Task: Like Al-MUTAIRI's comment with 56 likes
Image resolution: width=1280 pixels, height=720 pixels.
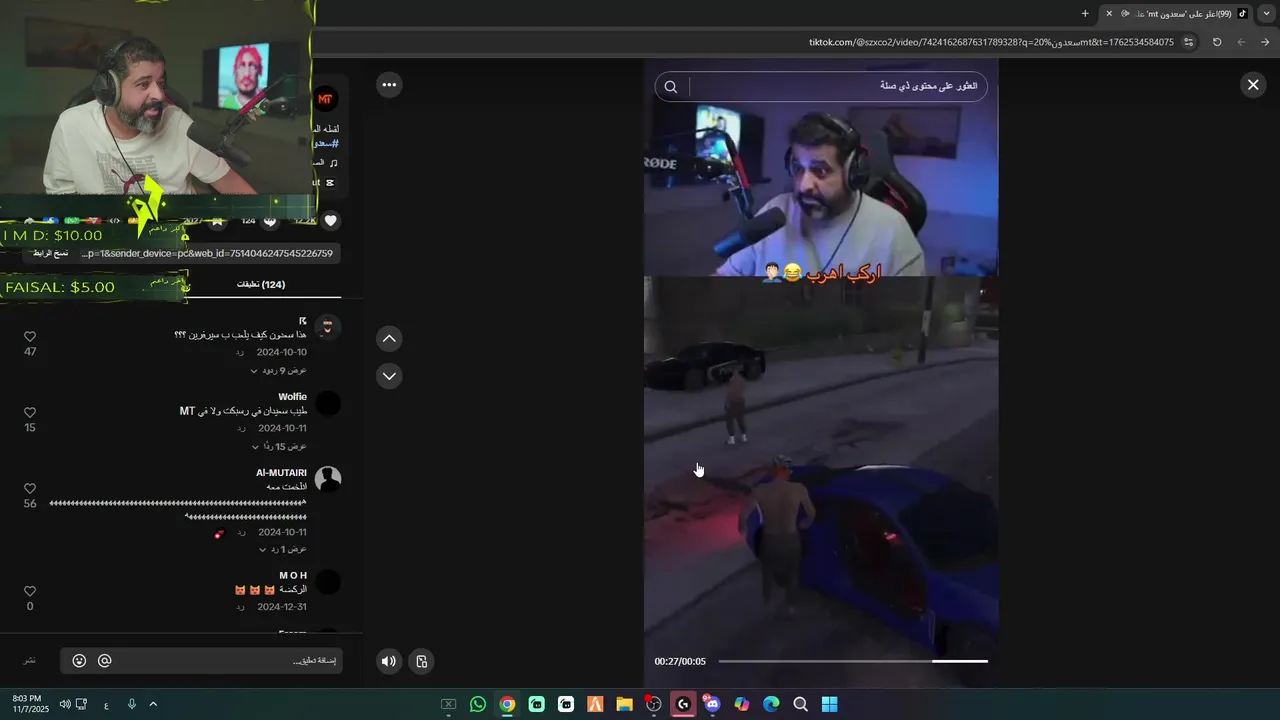Action: 30,489
